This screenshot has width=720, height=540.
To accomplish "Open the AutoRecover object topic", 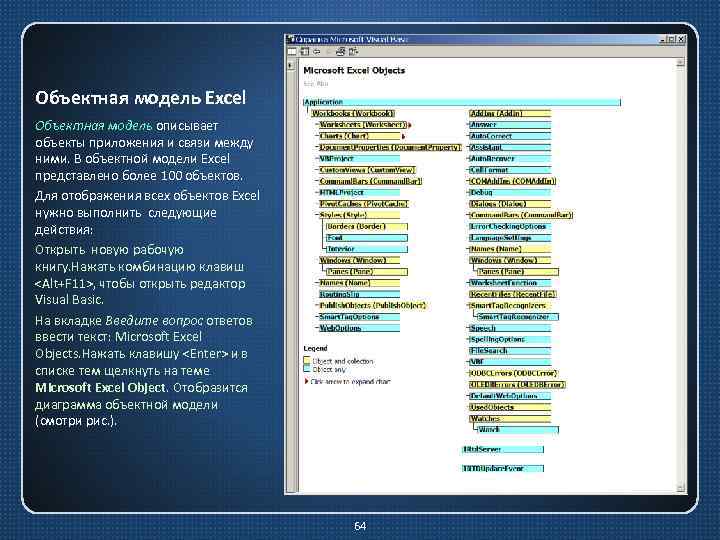I will point(510,158).
